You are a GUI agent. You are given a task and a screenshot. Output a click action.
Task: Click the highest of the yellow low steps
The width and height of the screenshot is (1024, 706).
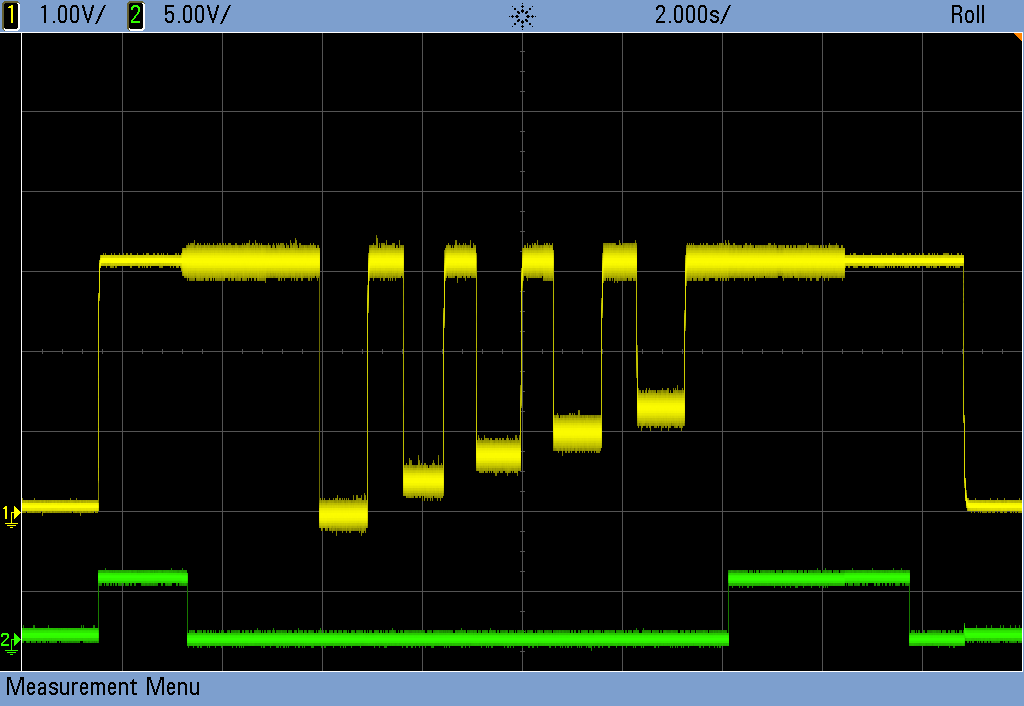coord(661,408)
